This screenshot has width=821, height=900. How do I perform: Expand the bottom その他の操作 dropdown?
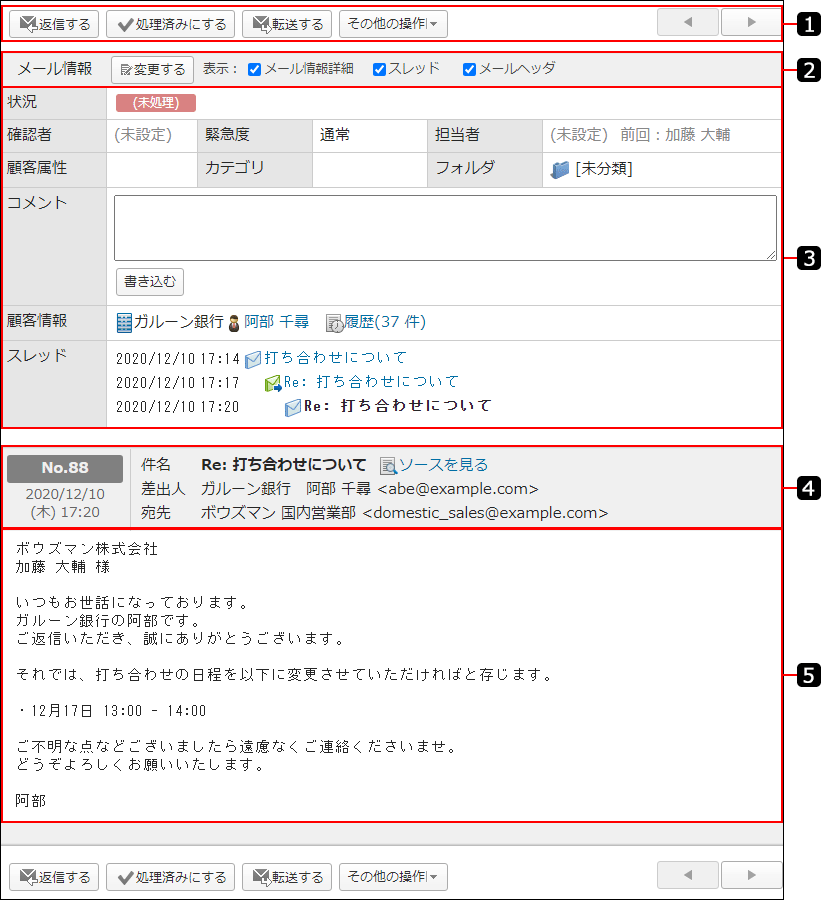[x=393, y=877]
